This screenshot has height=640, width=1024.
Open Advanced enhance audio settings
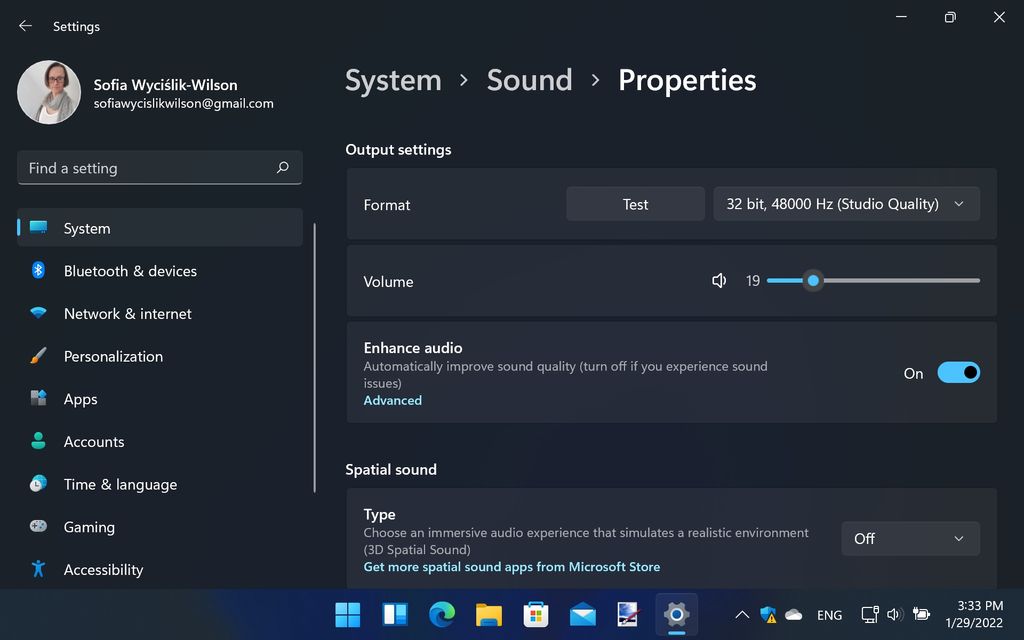392,400
